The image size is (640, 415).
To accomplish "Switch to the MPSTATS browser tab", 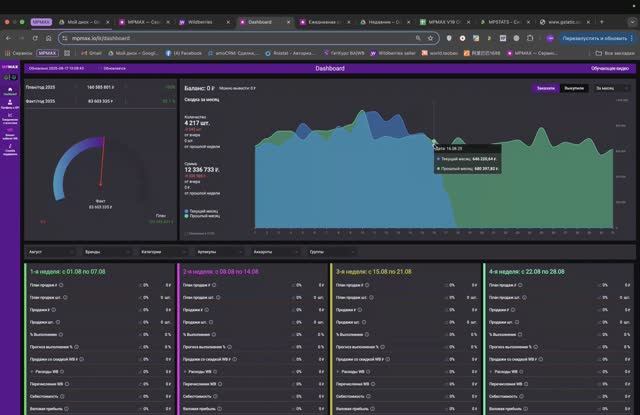I will click(x=505, y=22).
